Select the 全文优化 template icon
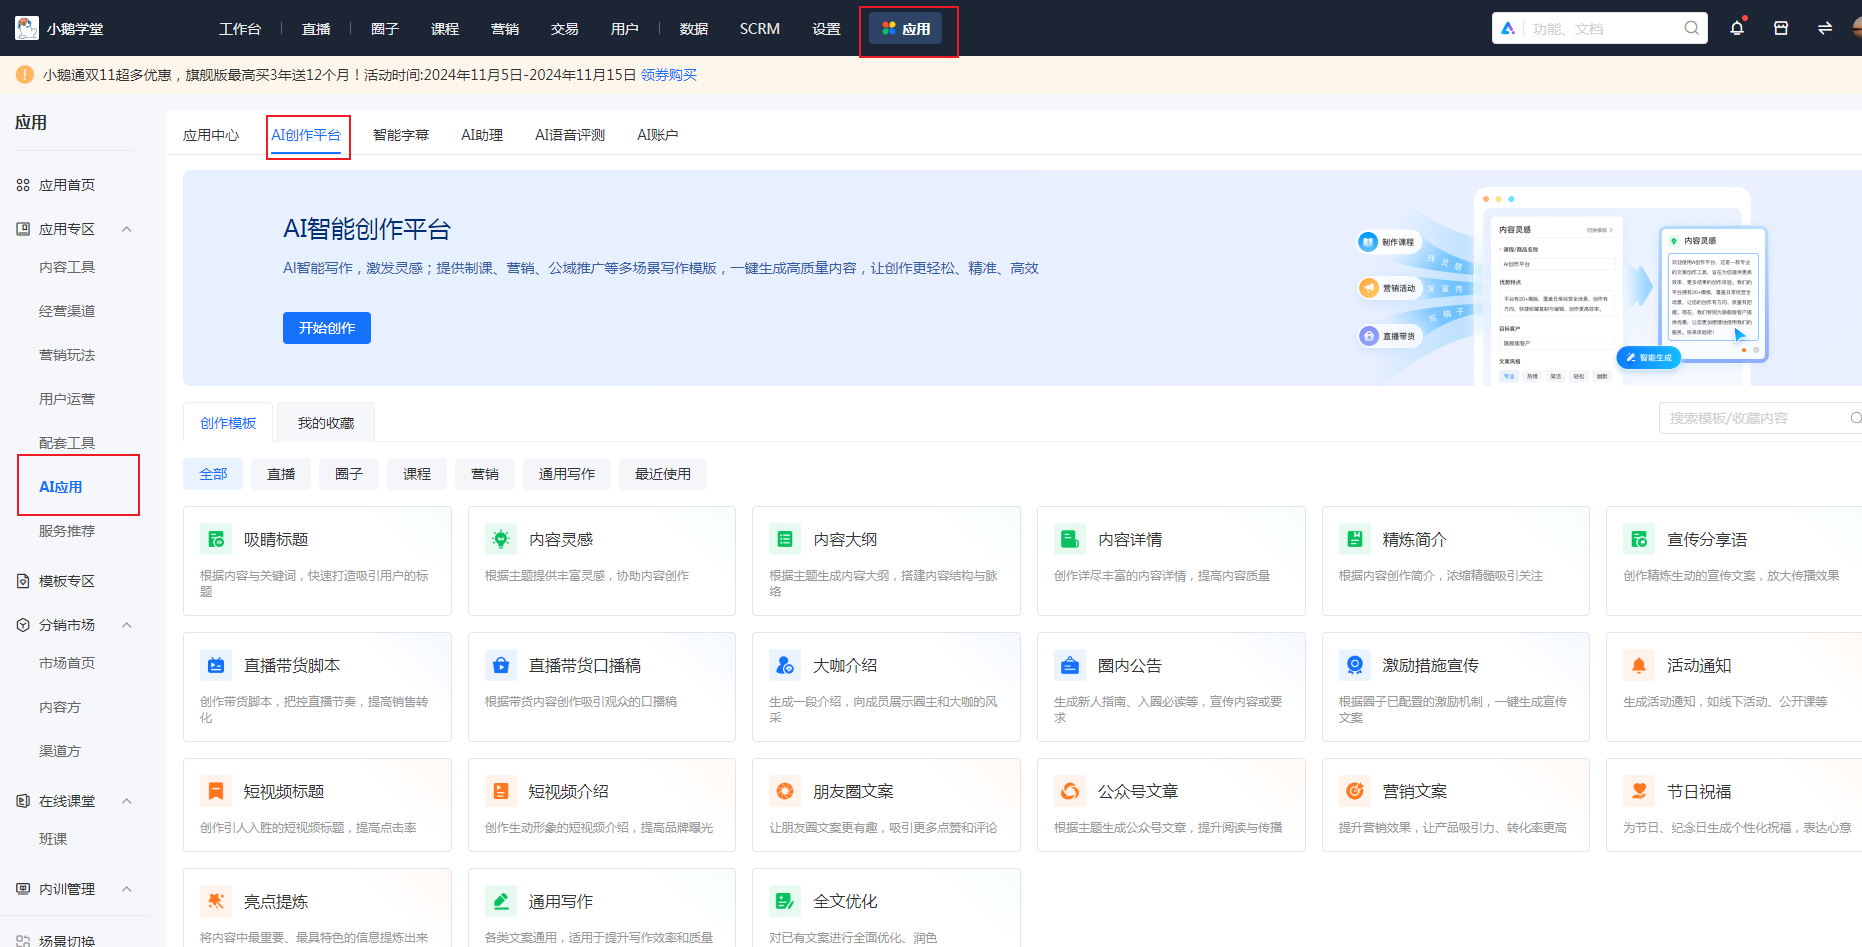1862x947 pixels. coord(786,900)
